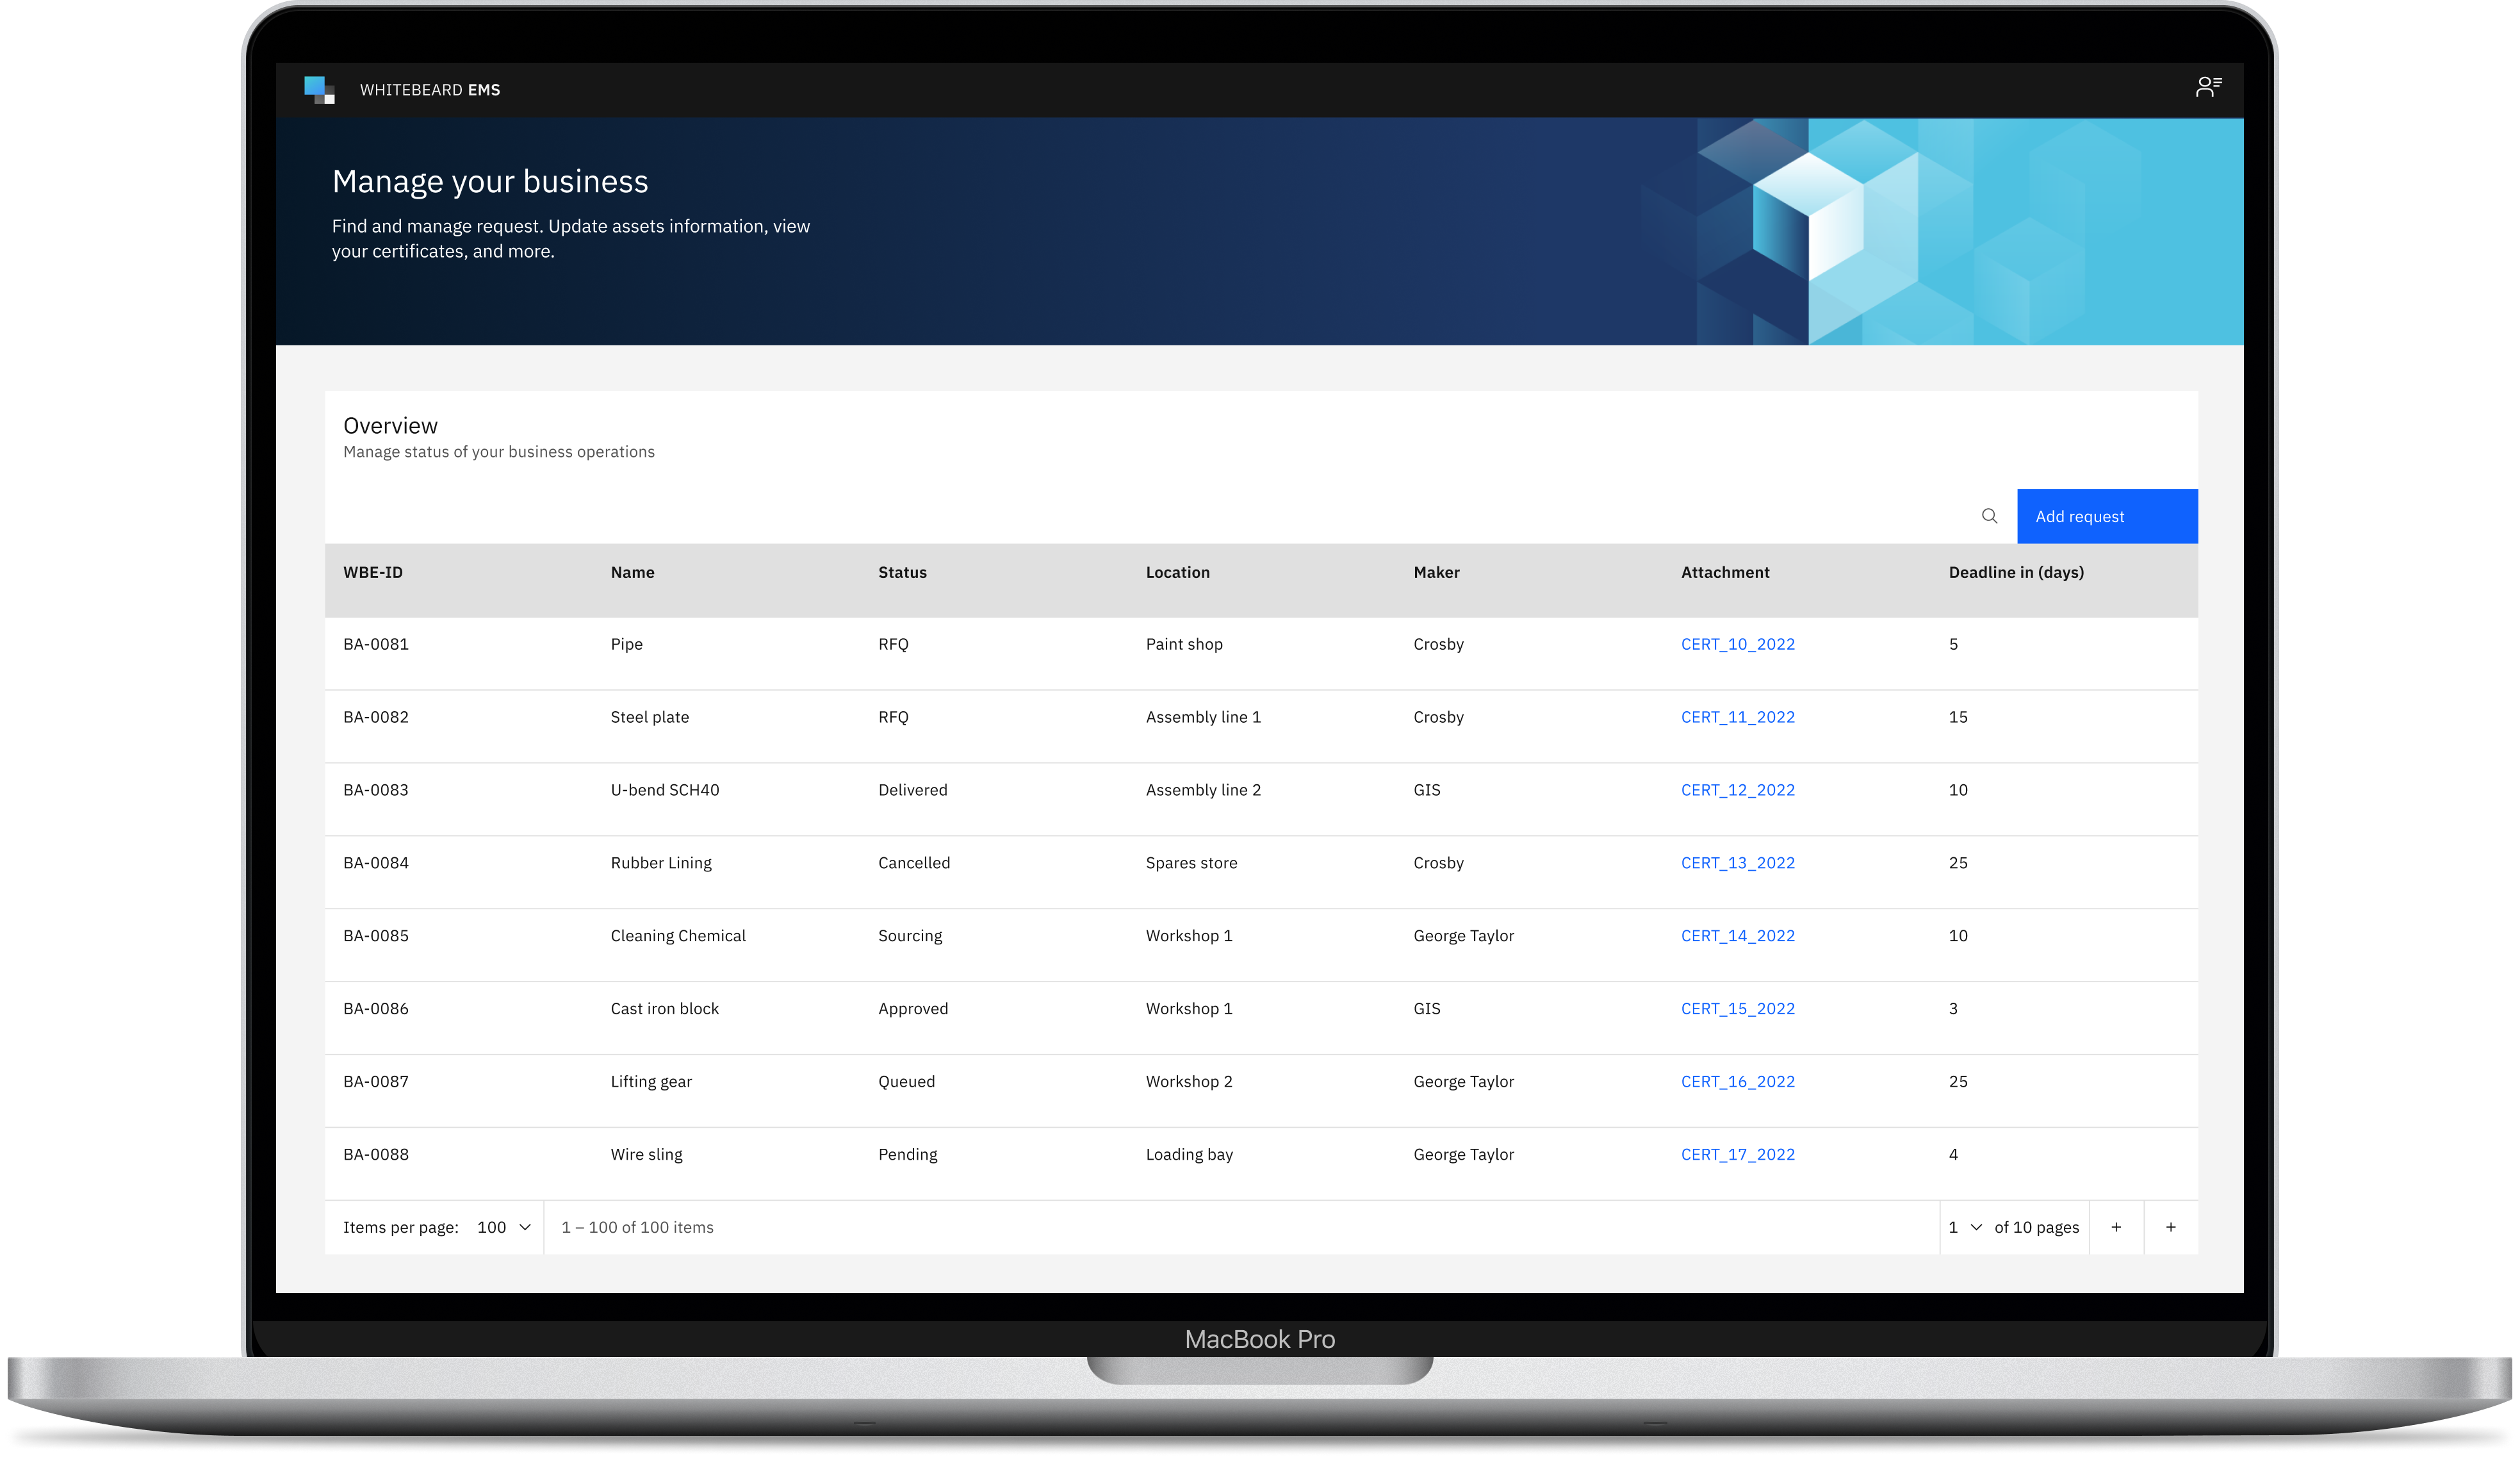Click the Whitebeard EMS logo icon
2520x1457 pixels.
(x=319, y=90)
